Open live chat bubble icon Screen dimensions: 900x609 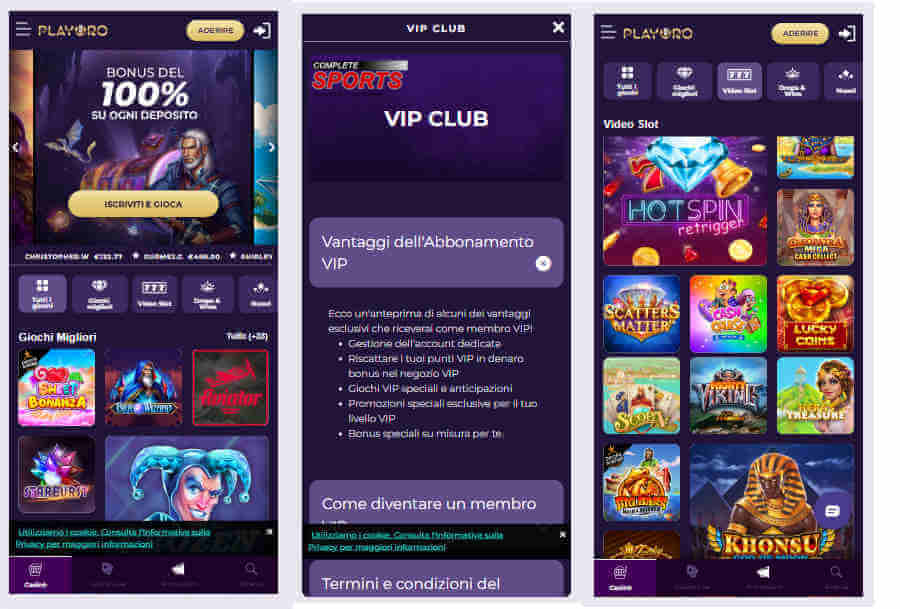click(832, 511)
